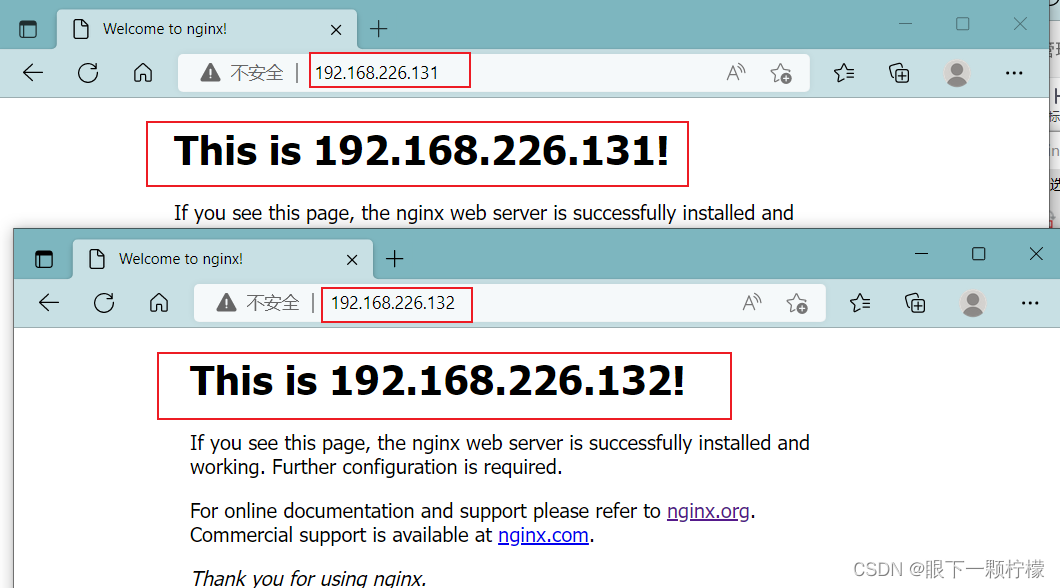
Task: Add page to favorites in the 192.168.226.132 window
Action: (797, 303)
